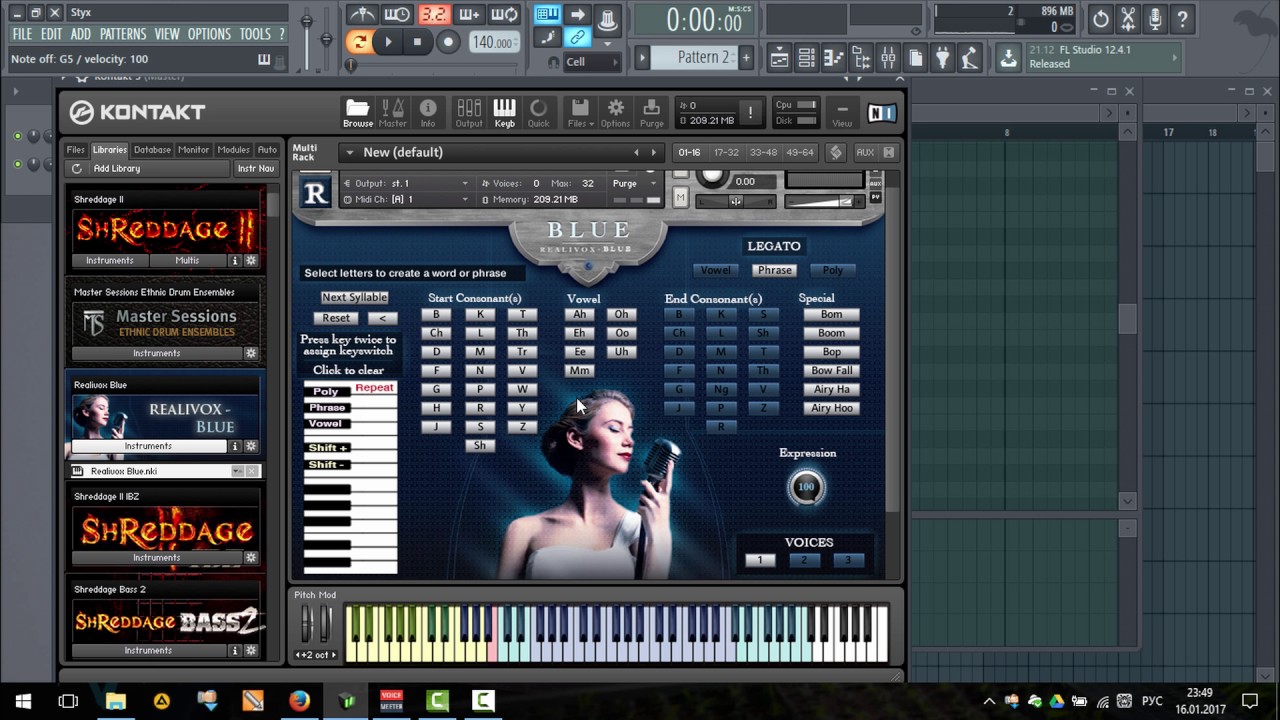Click the Instr Nav button
Viewport: 1280px width, 720px height.
coord(255,169)
